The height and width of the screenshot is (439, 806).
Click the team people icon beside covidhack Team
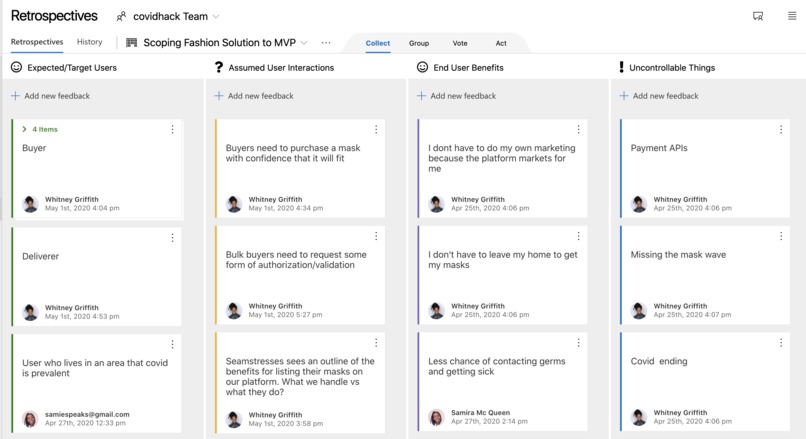[121, 16]
